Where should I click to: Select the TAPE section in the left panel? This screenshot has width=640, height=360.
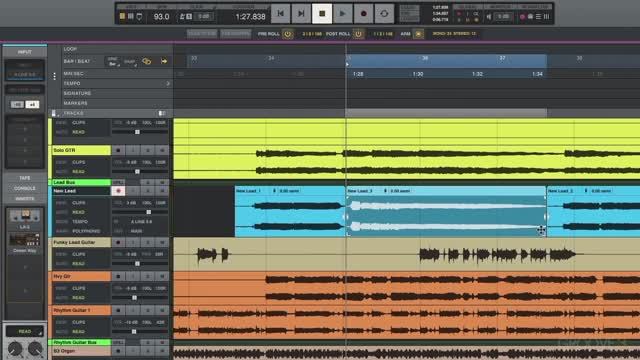[24, 178]
